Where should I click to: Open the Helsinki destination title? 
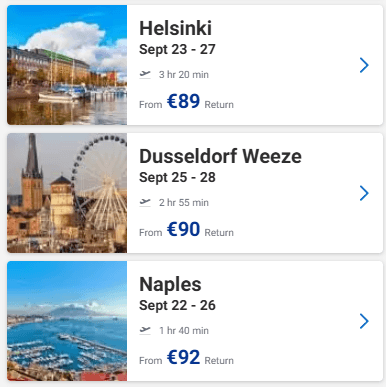(x=175, y=28)
